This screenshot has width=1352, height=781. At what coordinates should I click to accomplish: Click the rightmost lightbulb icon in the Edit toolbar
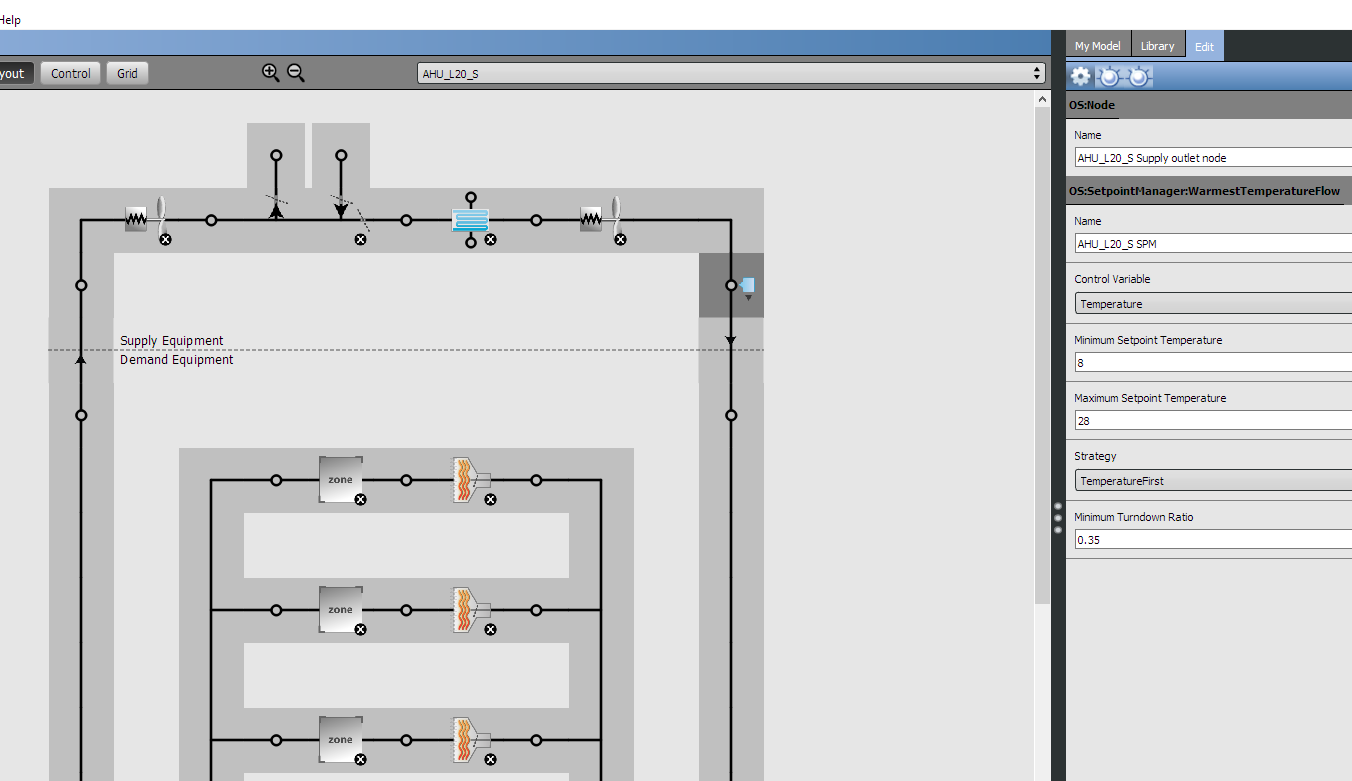pos(1139,76)
